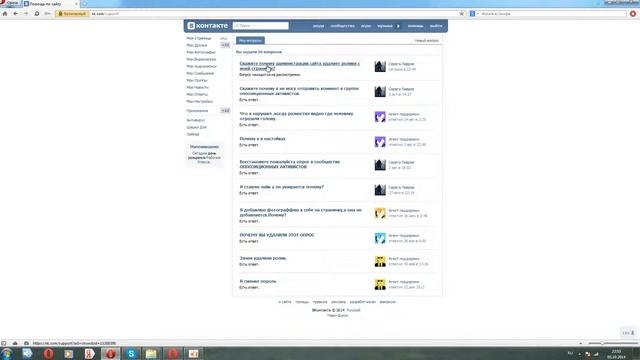Click 'Новый вопрос' link at top right
Viewport: 640px width, 360px height.
click(x=427, y=40)
